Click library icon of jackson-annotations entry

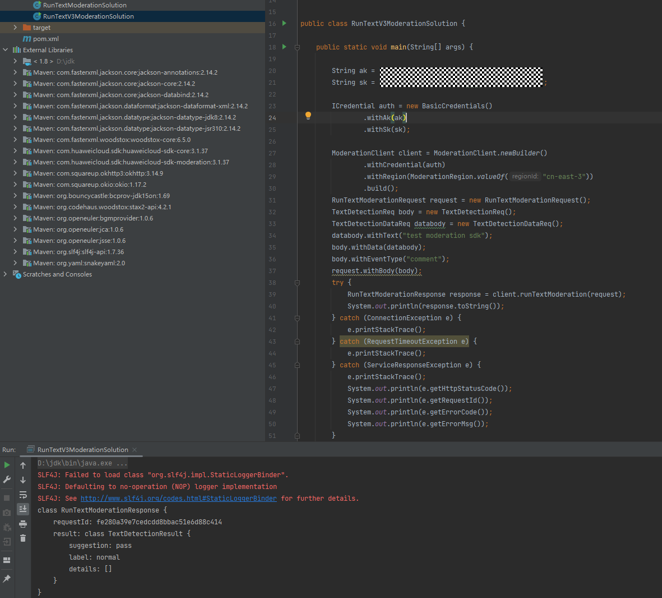[27, 72]
